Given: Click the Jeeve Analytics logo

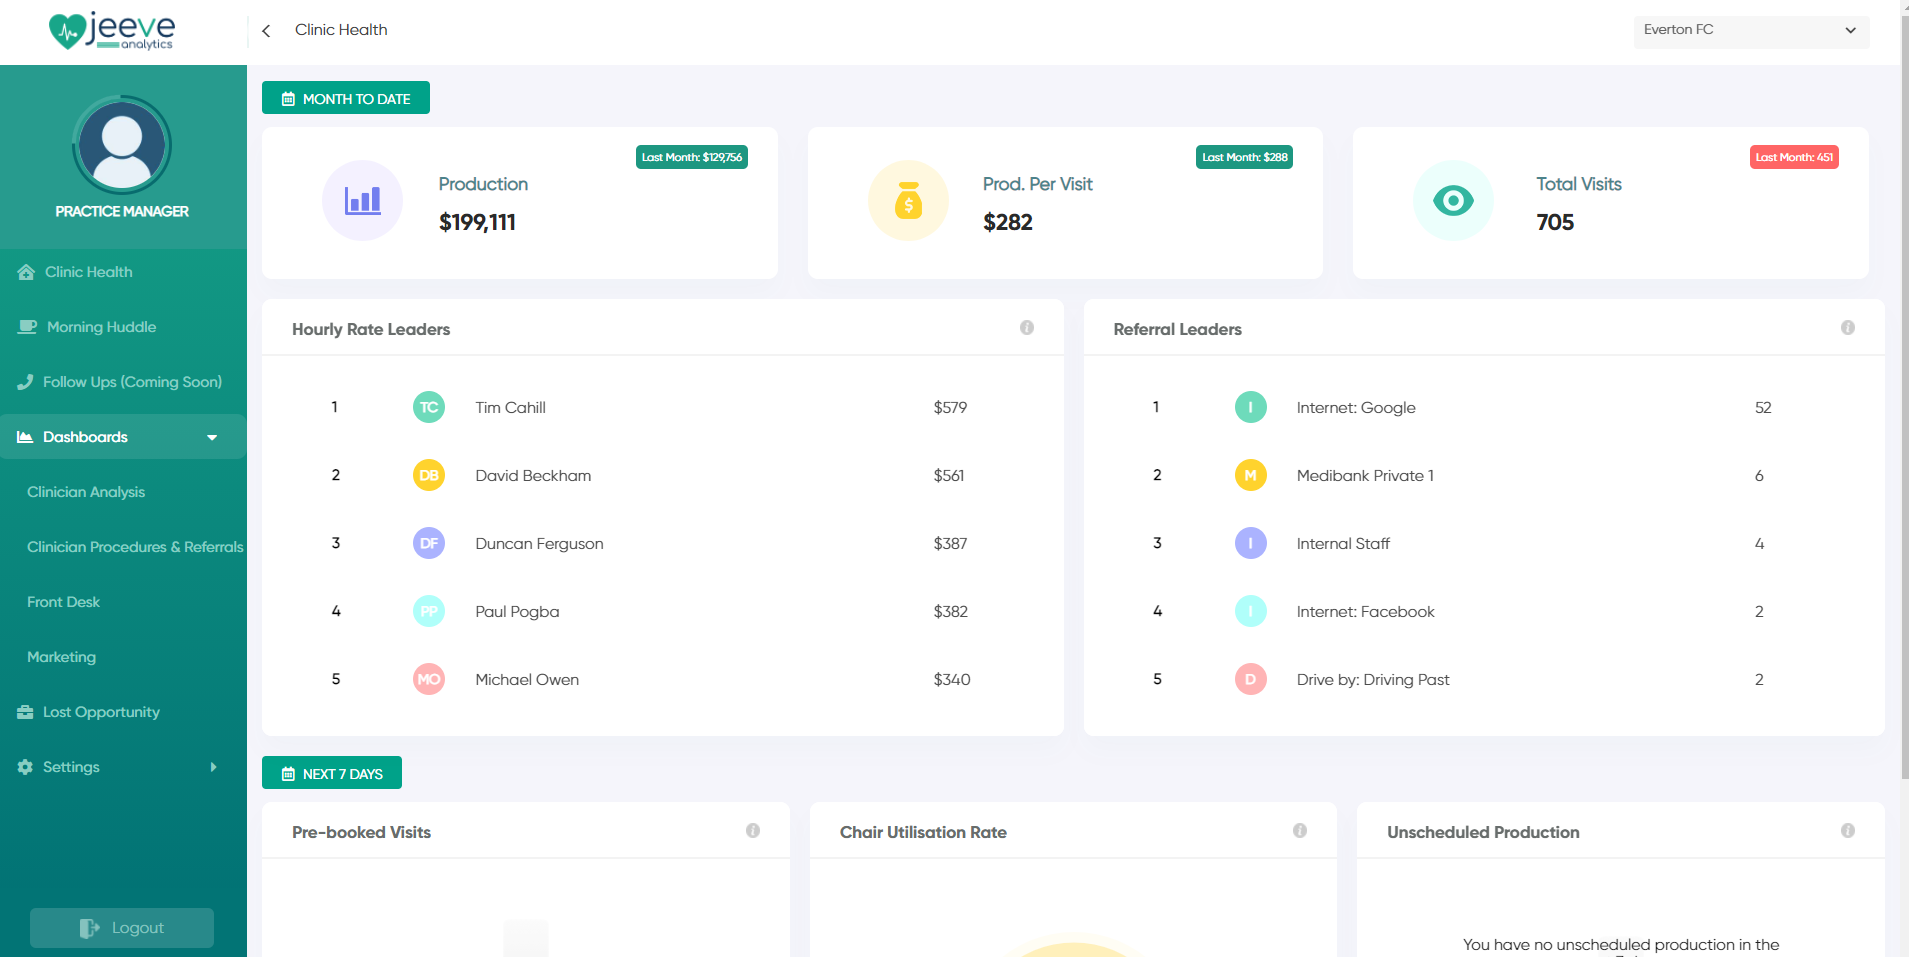Looking at the screenshot, I should coord(112,31).
